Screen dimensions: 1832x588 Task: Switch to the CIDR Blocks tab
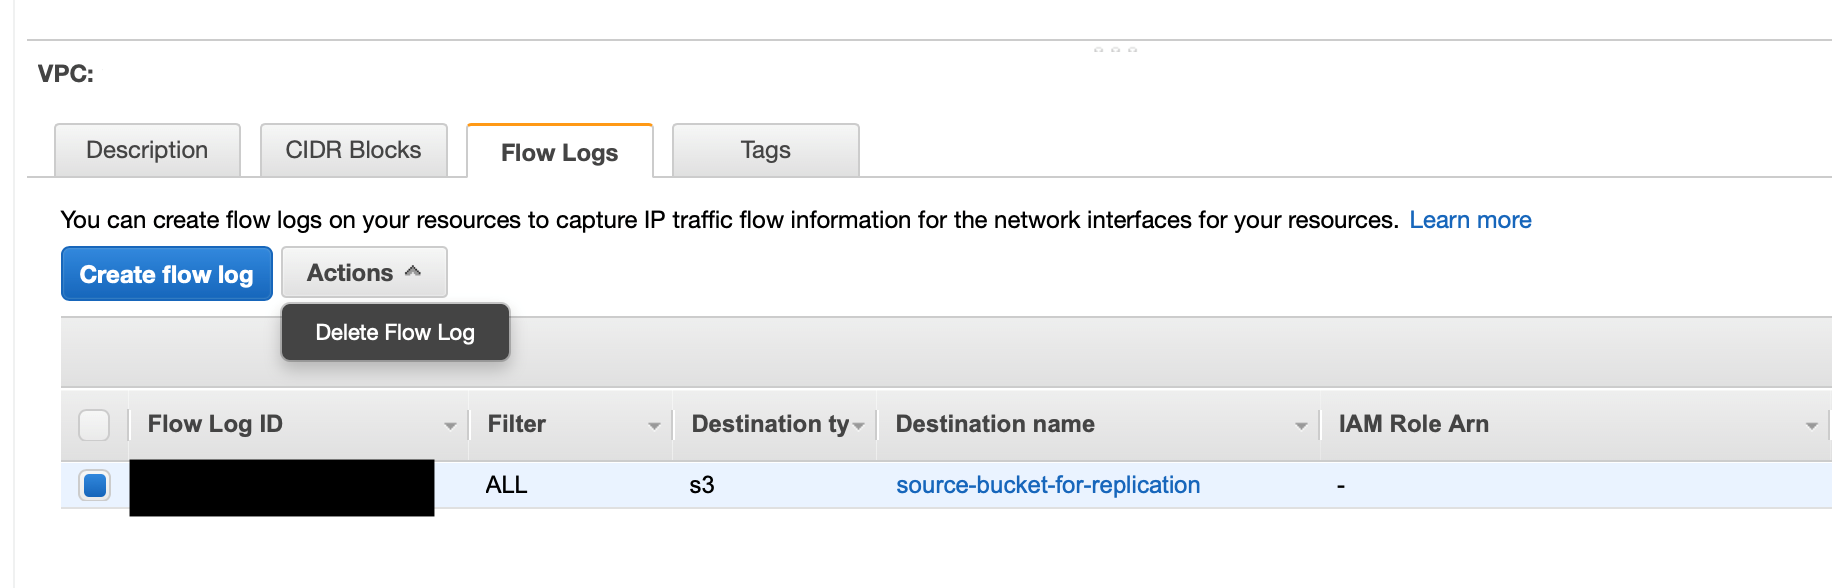point(353,150)
